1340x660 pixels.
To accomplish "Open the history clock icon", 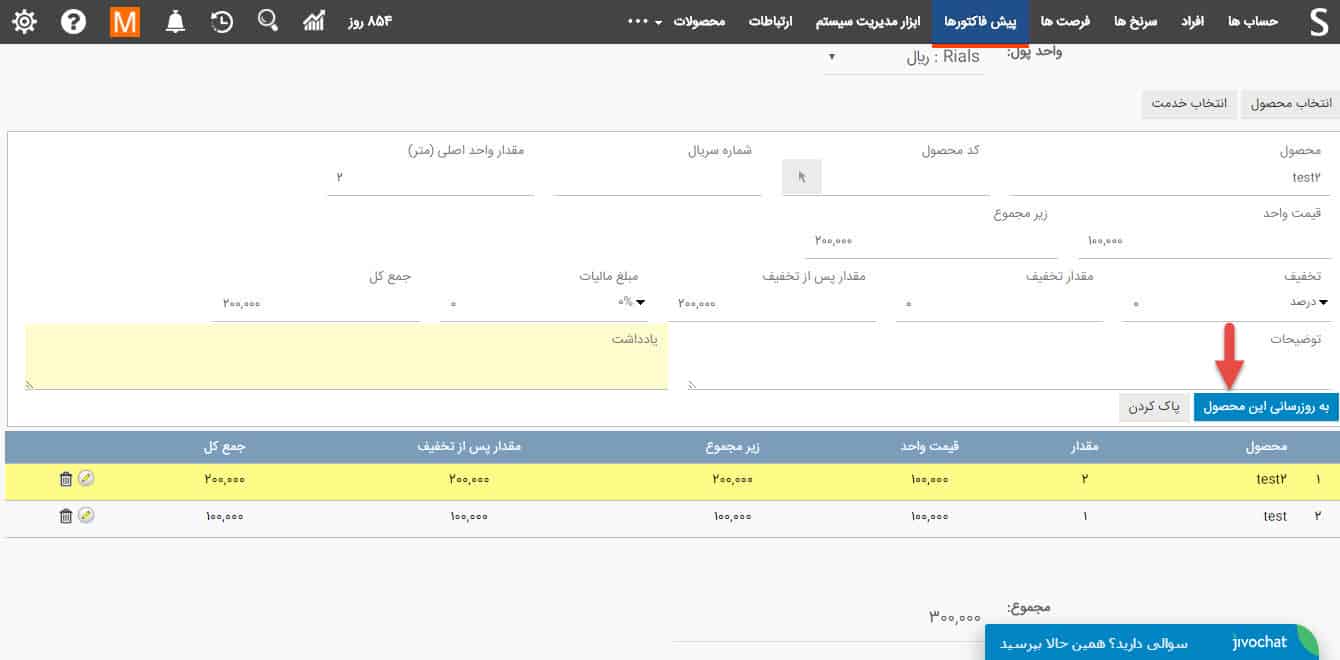I will click(222, 21).
